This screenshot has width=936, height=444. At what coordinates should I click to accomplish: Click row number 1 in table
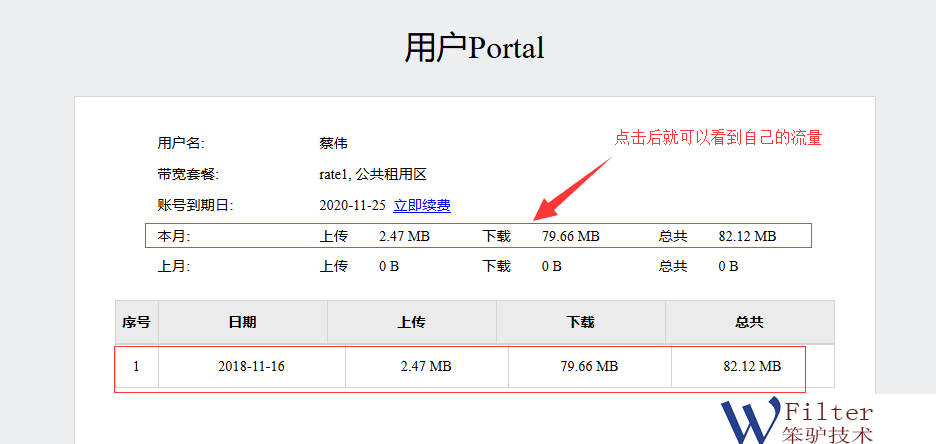[136, 367]
